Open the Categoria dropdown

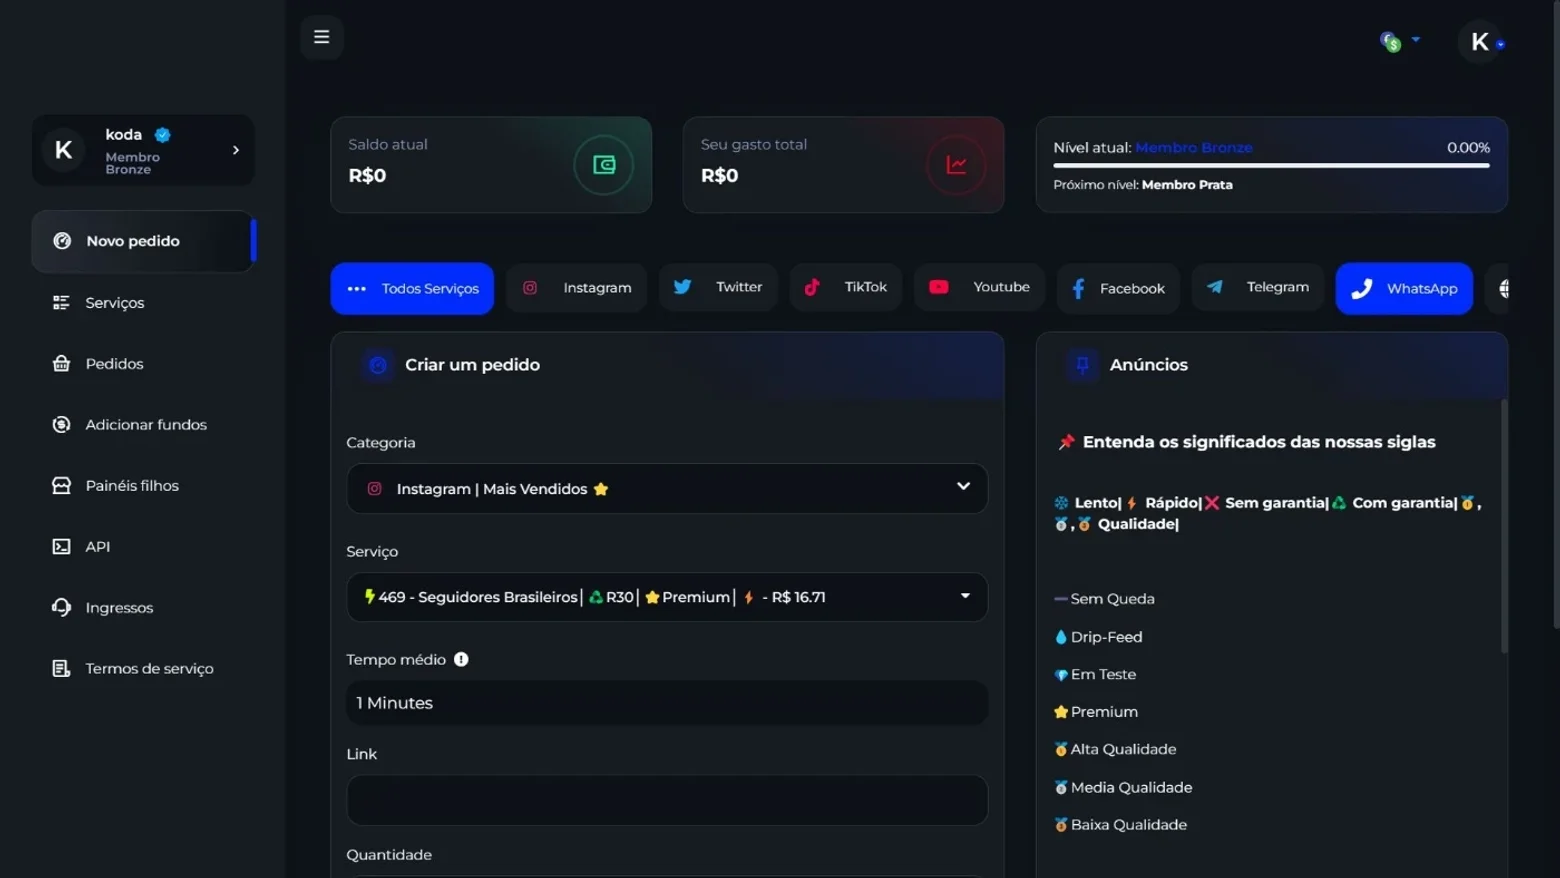(x=667, y=488)
